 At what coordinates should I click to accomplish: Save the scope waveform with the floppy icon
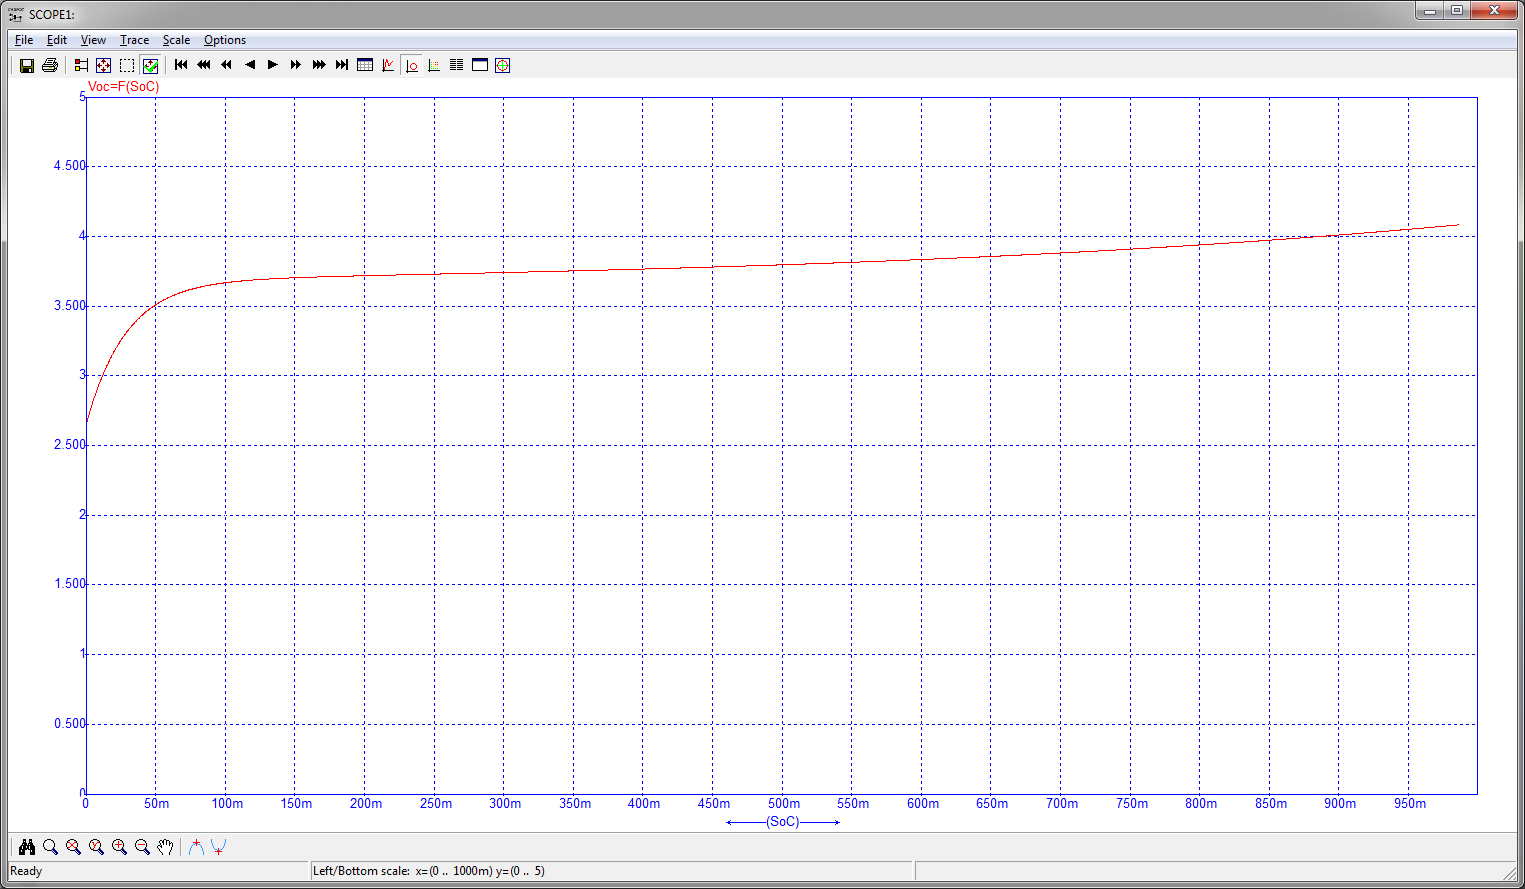pyautogui.click(x=27, y=65)
